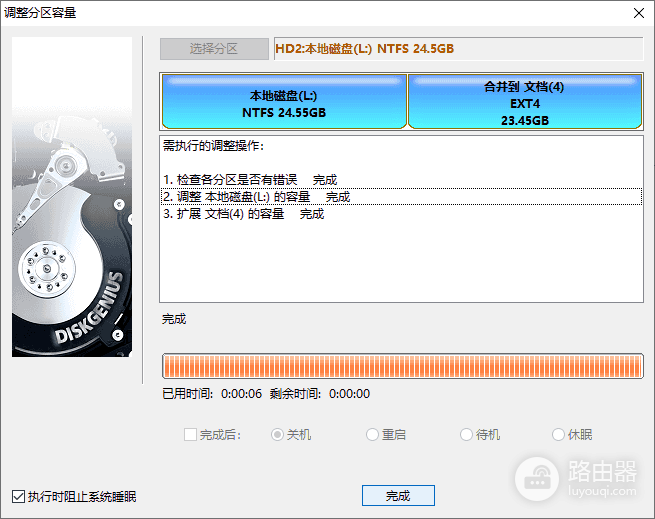Screen dimensions: 655x519
Task: Click the DiskGenius hard drive image
Action: (x=72, y=197)
